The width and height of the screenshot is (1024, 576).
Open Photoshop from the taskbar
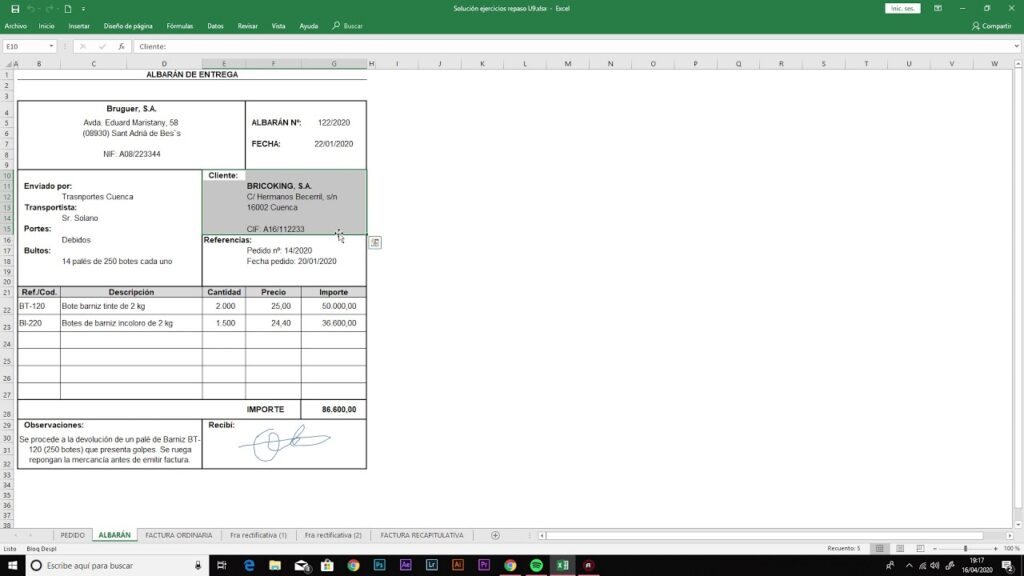pyautogui.click(x=379, y=566)
